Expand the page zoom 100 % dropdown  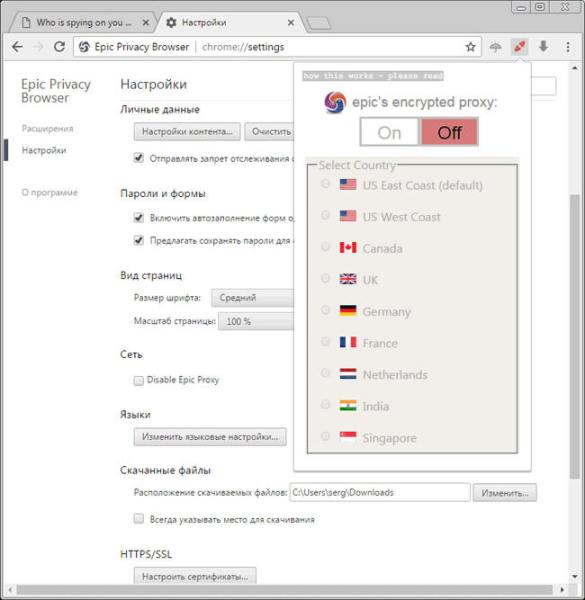(x=256, y=321)
